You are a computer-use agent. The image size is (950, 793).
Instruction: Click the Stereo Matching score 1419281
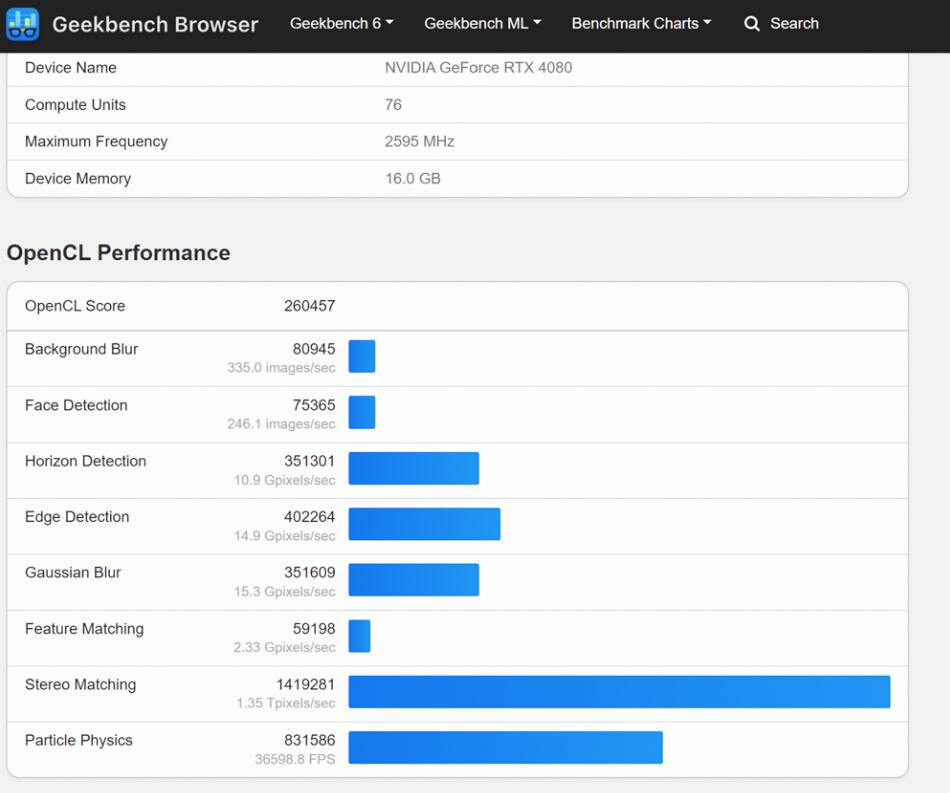coord(305,685)
